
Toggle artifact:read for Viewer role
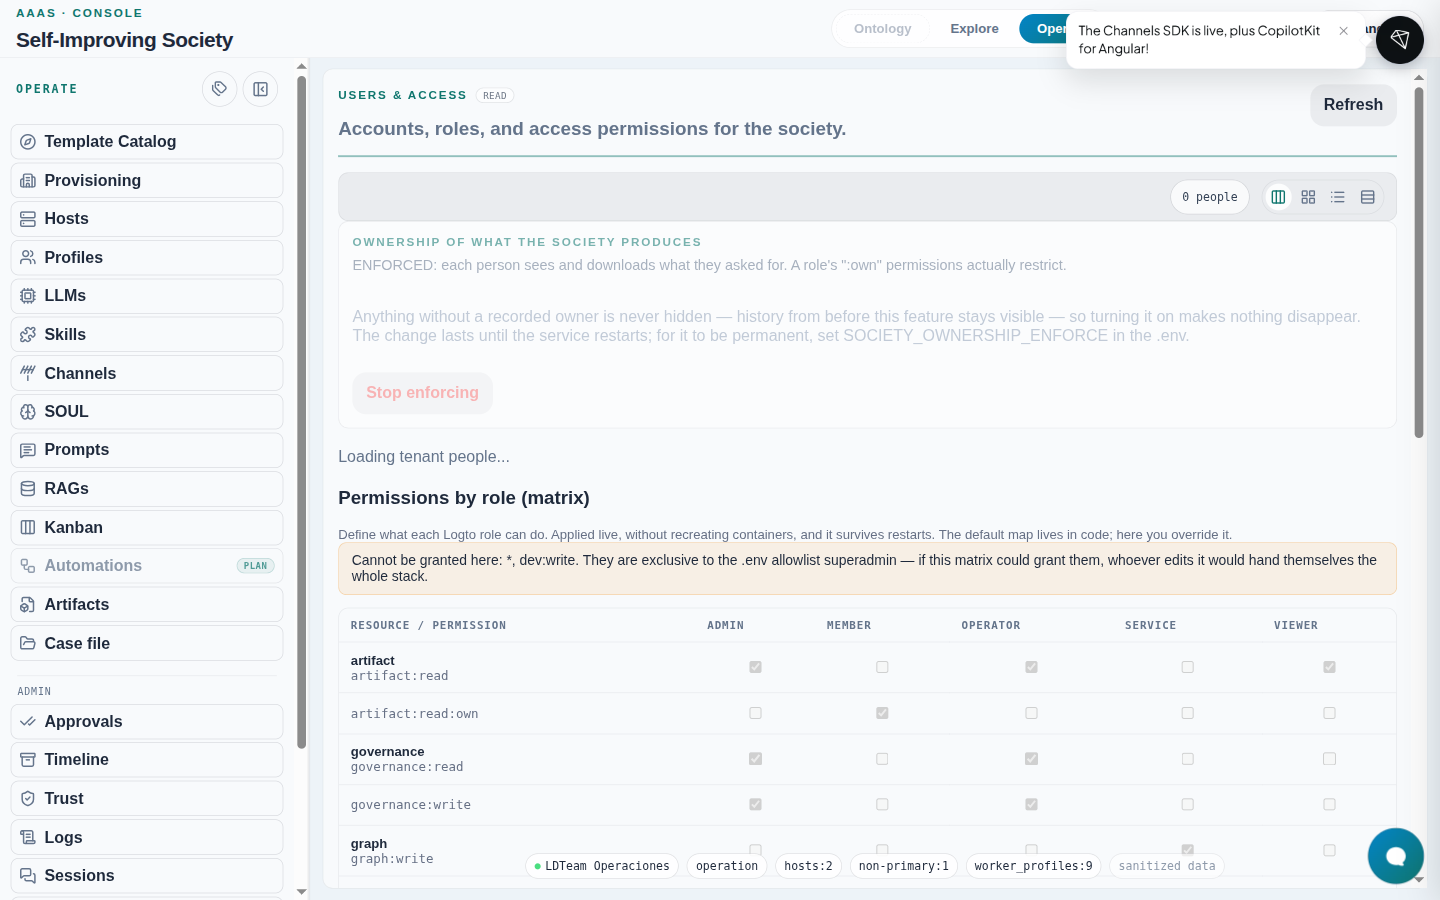[1329, 667]
